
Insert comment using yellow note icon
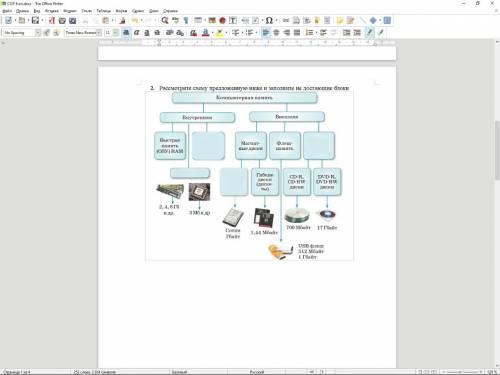pyautogui.click(x=339, y=20)
